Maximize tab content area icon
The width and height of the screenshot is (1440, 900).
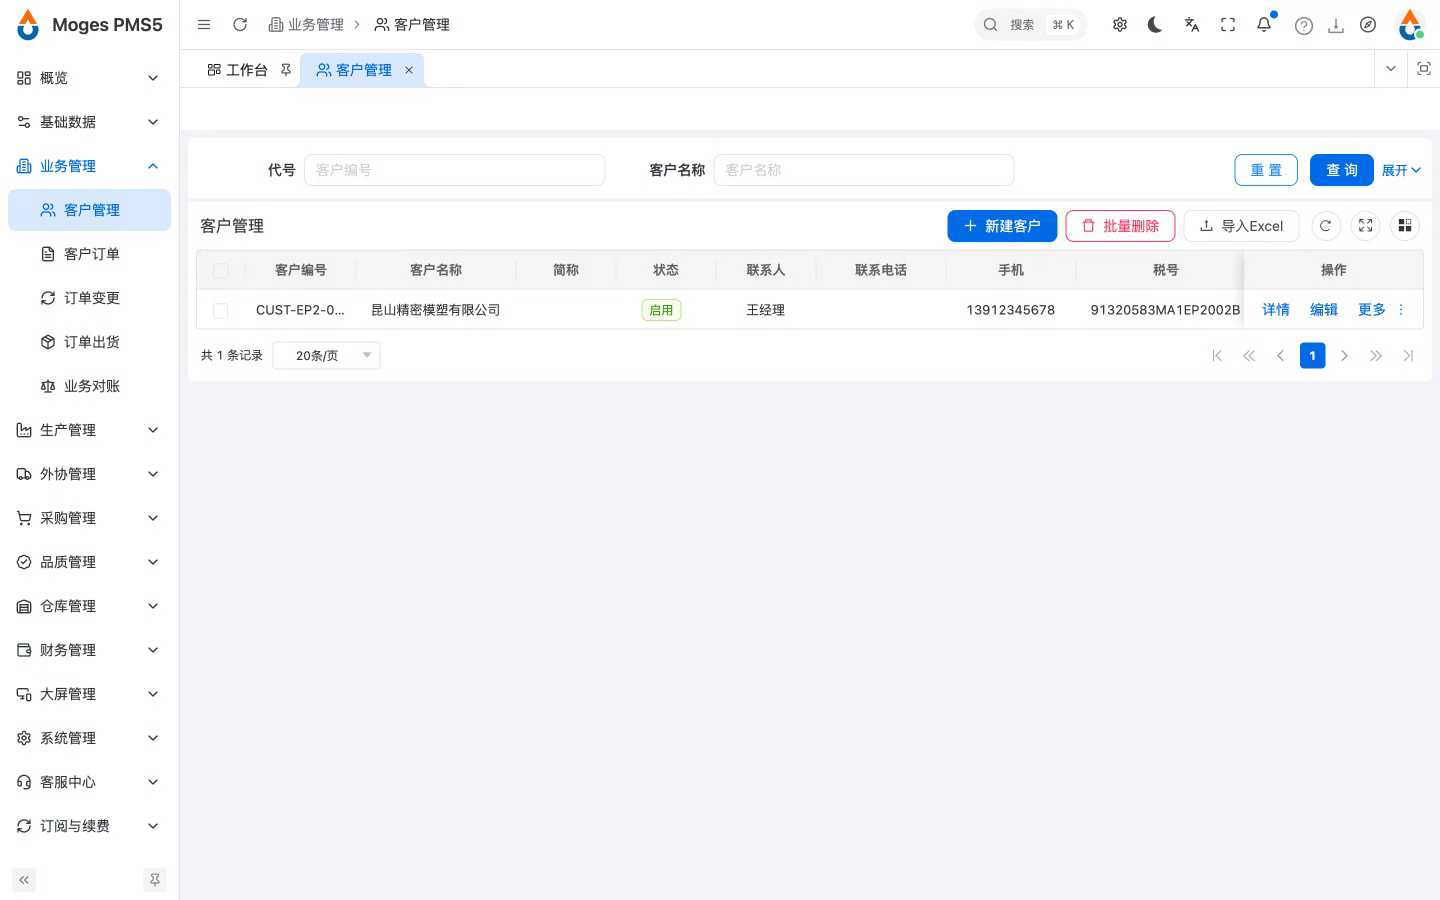(x=1424, y=69)
